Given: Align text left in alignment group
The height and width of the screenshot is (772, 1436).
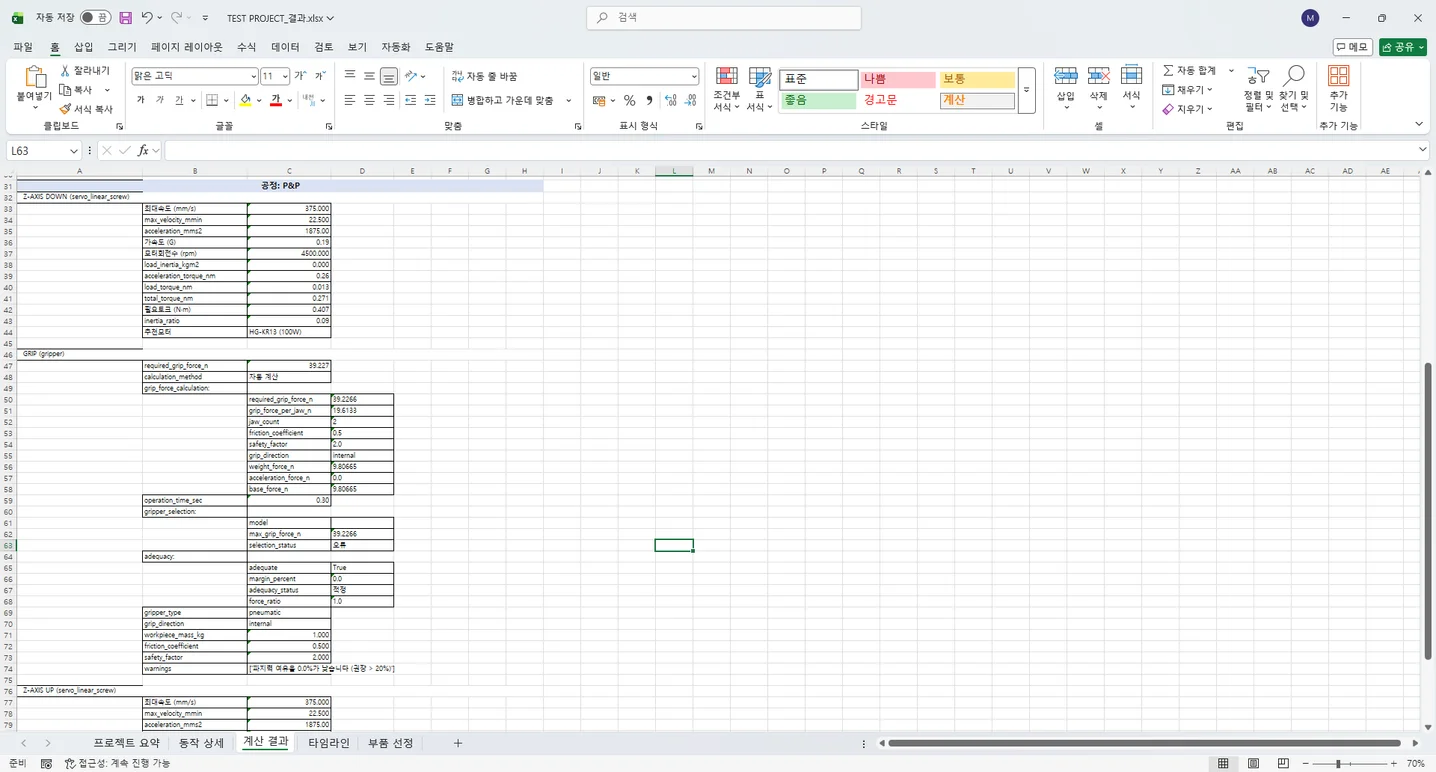Looking at the screenshot, I should pos(350,100).
